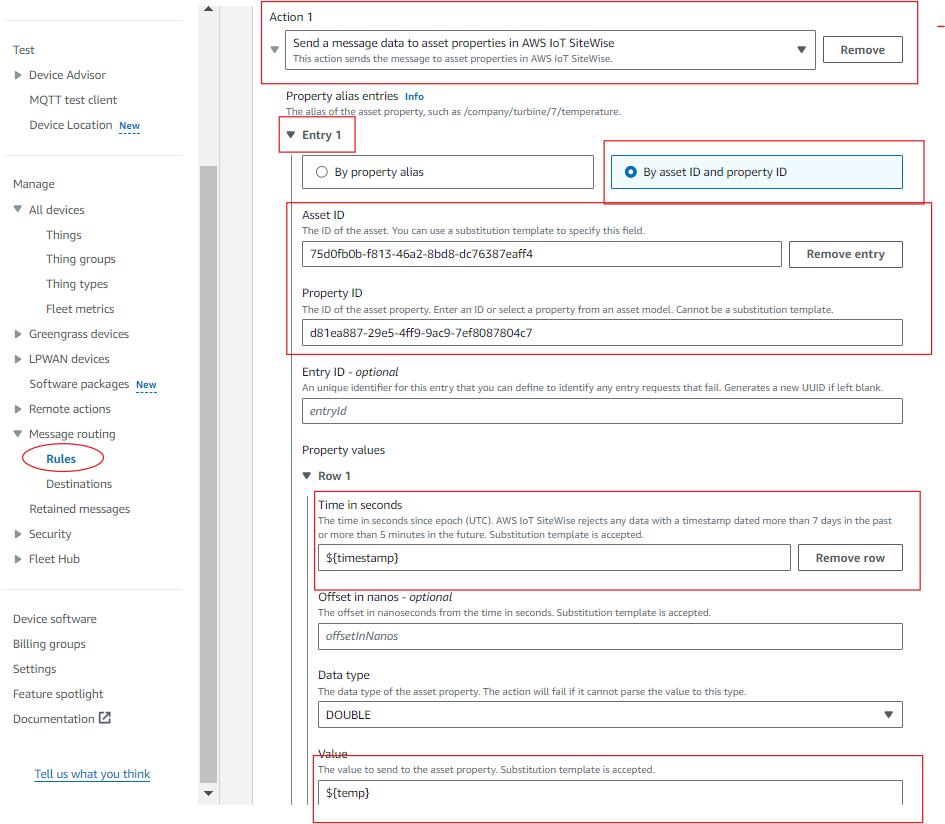The width and height of the screenshot is (945, 824).
Task: Collapse All devices tree node
Action: (x=18, y=209)
